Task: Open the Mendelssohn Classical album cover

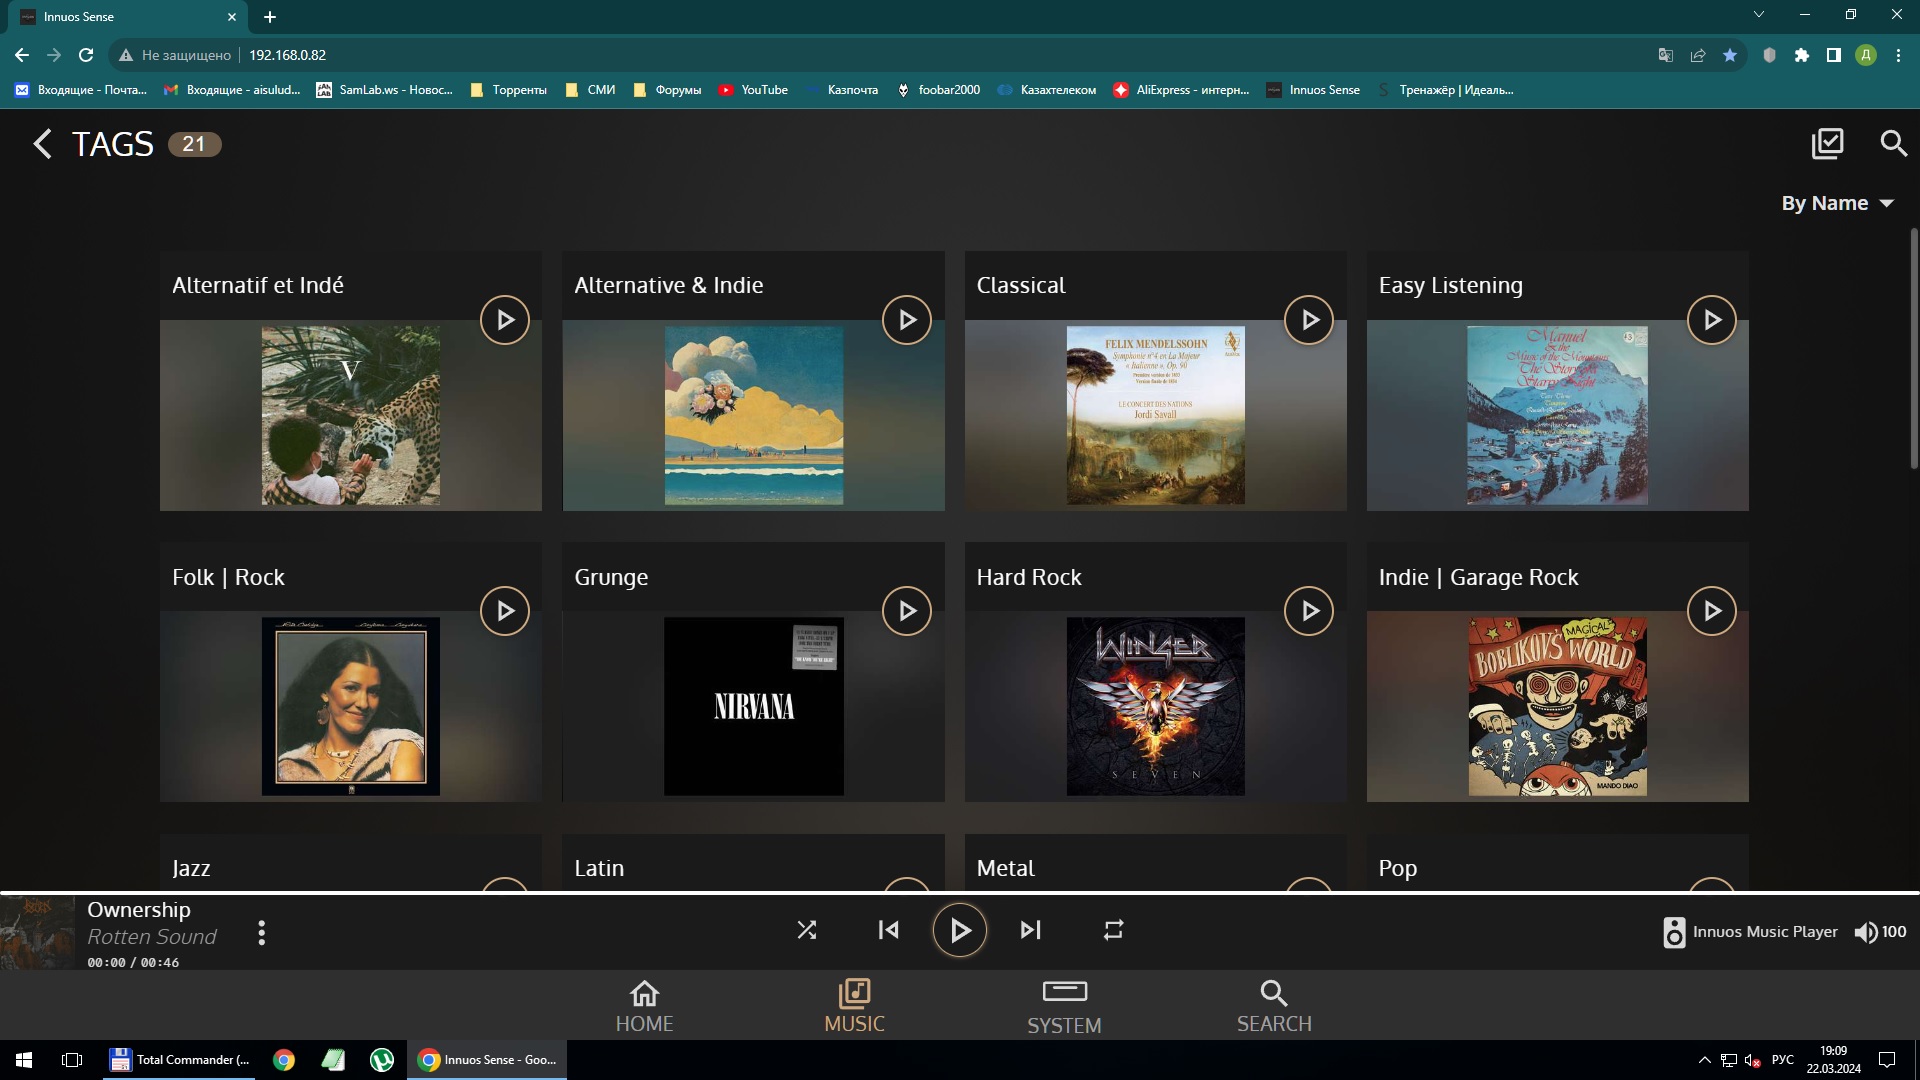Action: (1156, 415)
